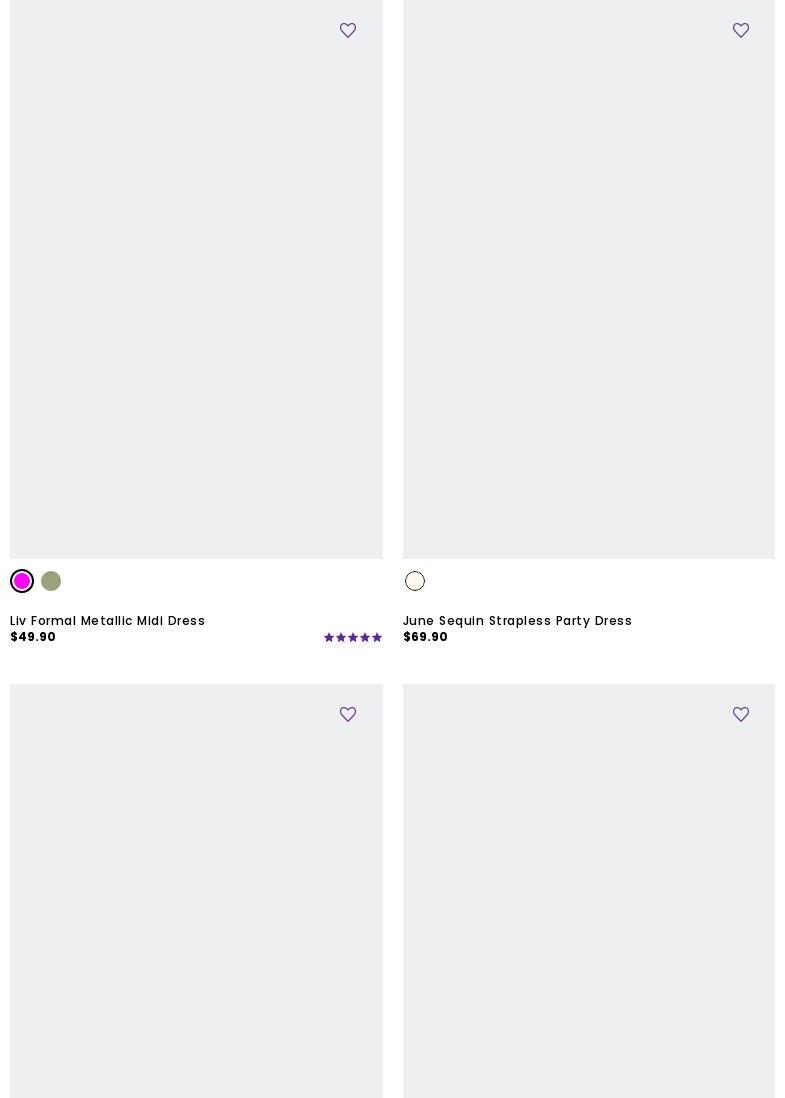Click first star of Liv dress rating

(x=329, y=637)
